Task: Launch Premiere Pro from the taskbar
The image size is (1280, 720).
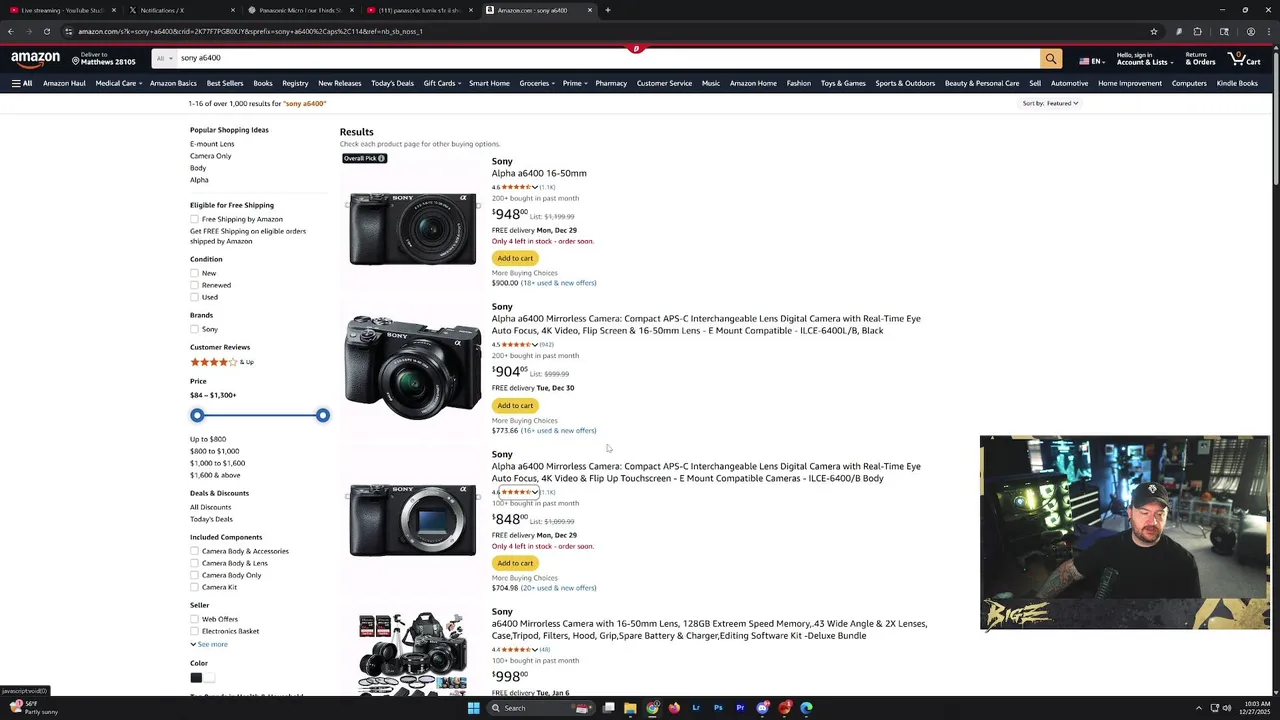Action: [740, 708]
